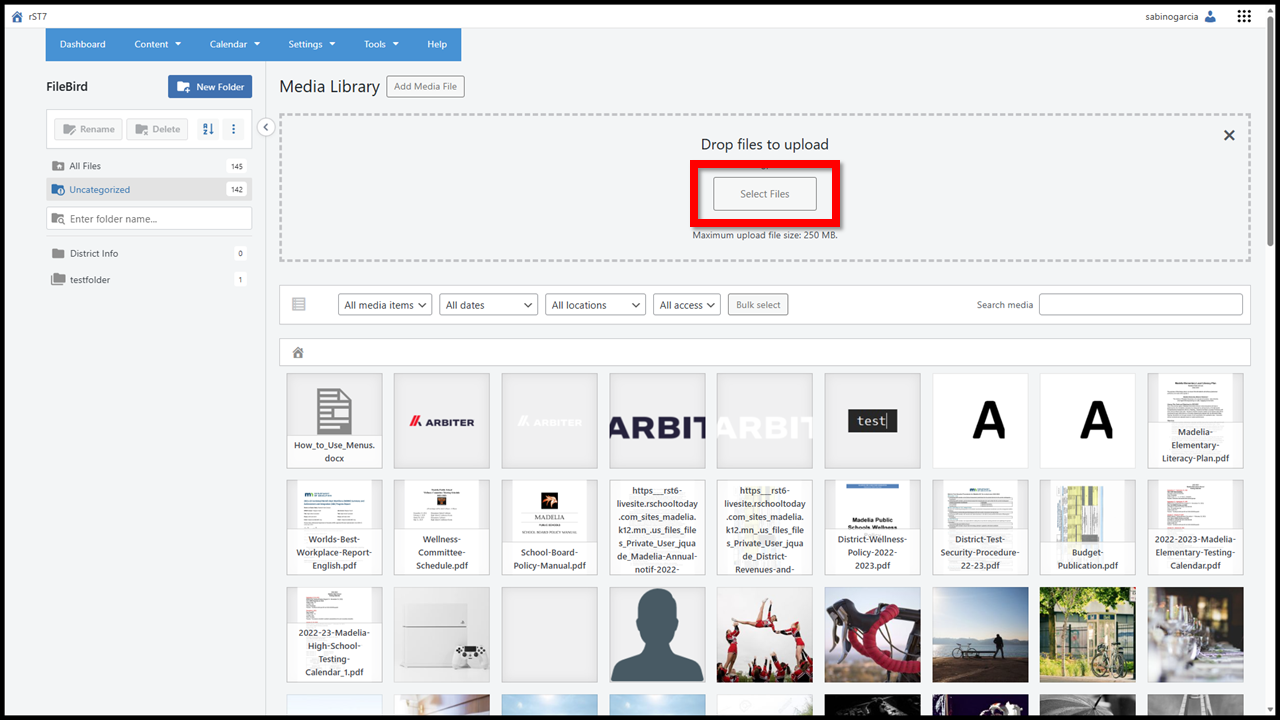Open the All media items dropdown

coord(385,305)
